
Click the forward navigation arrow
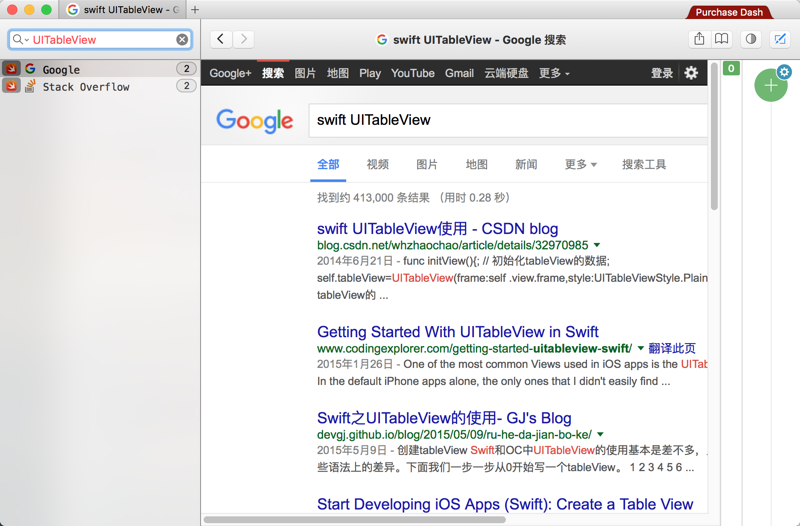(x=243, y=39)
